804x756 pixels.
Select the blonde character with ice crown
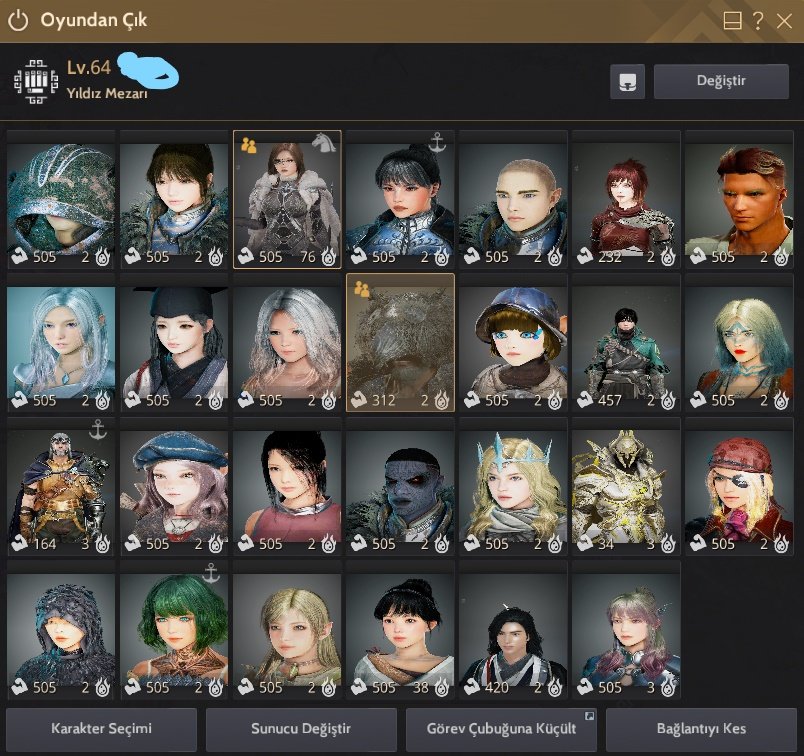513,486
